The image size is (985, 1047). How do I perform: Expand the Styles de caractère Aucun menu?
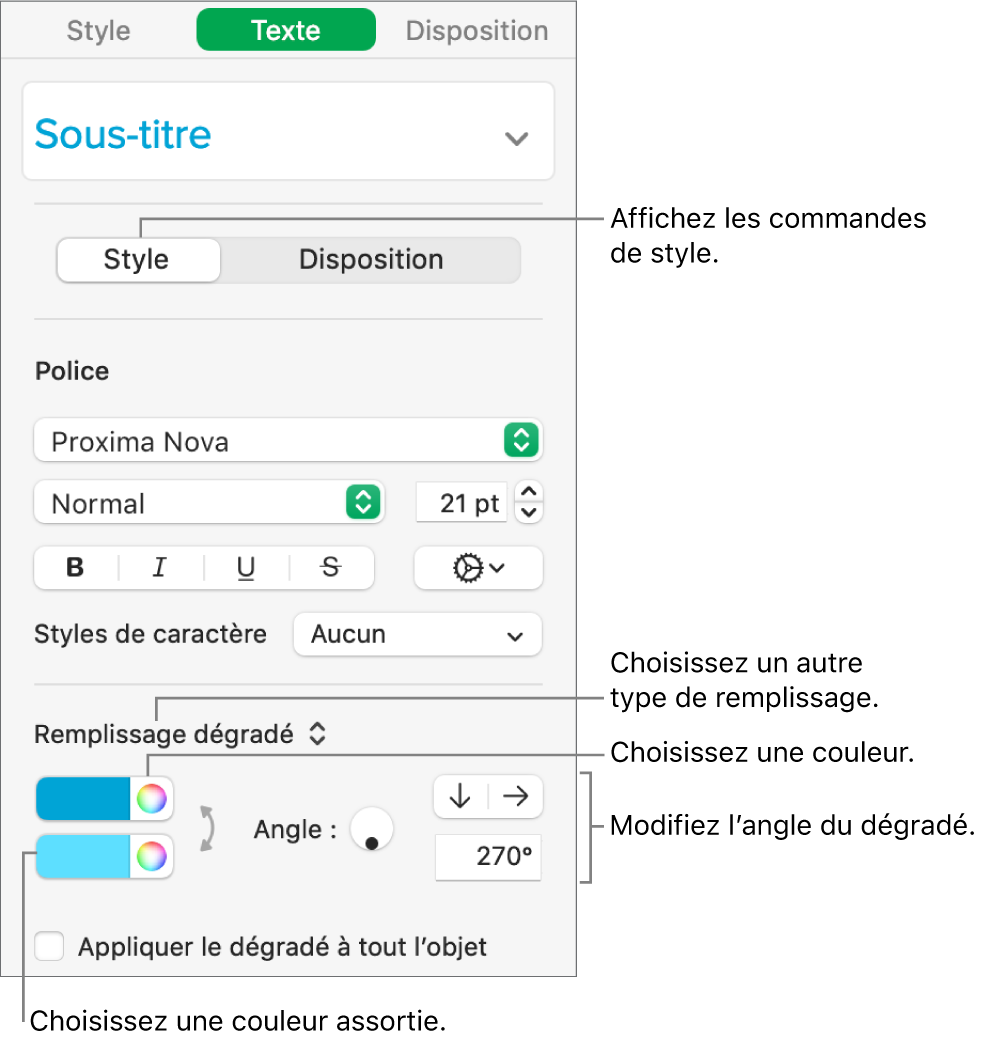417,635
